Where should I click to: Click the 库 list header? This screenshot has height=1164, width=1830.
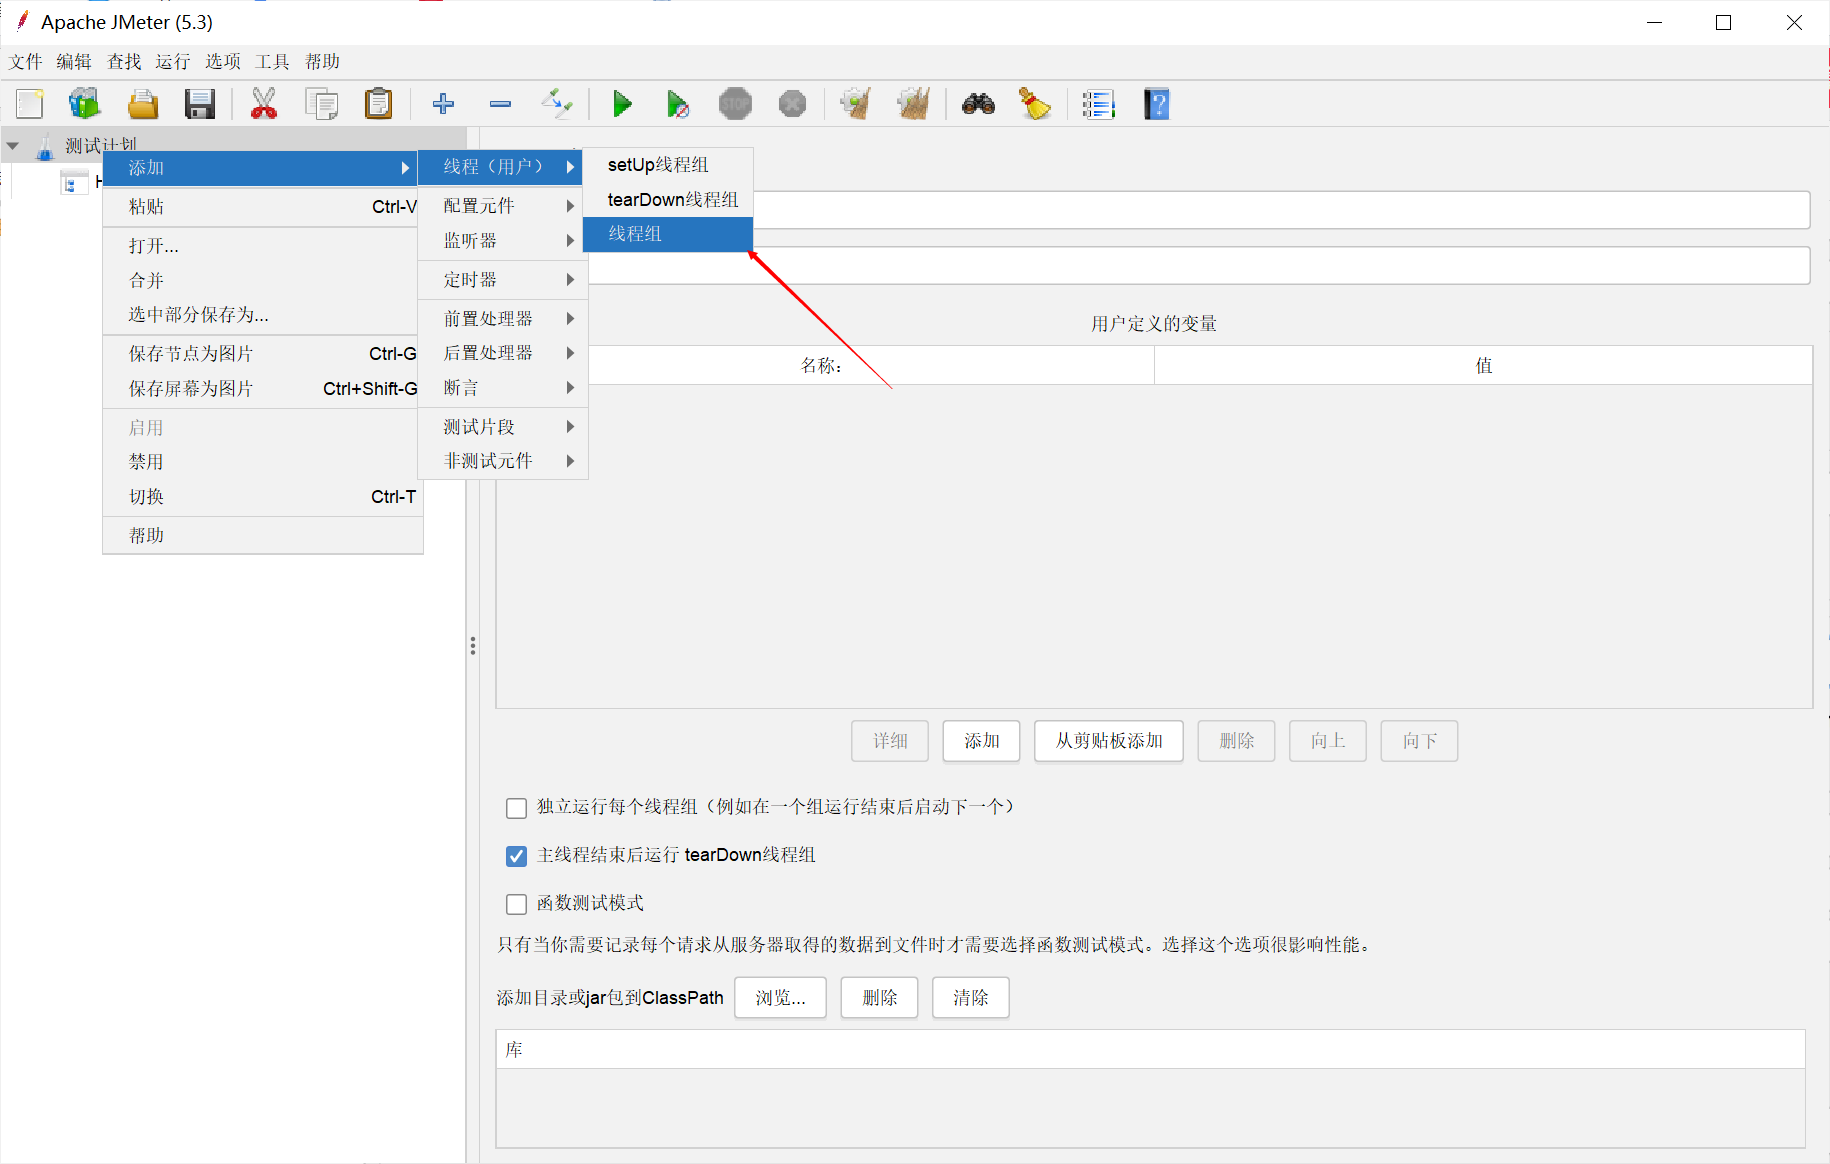coord(1150,1050)
